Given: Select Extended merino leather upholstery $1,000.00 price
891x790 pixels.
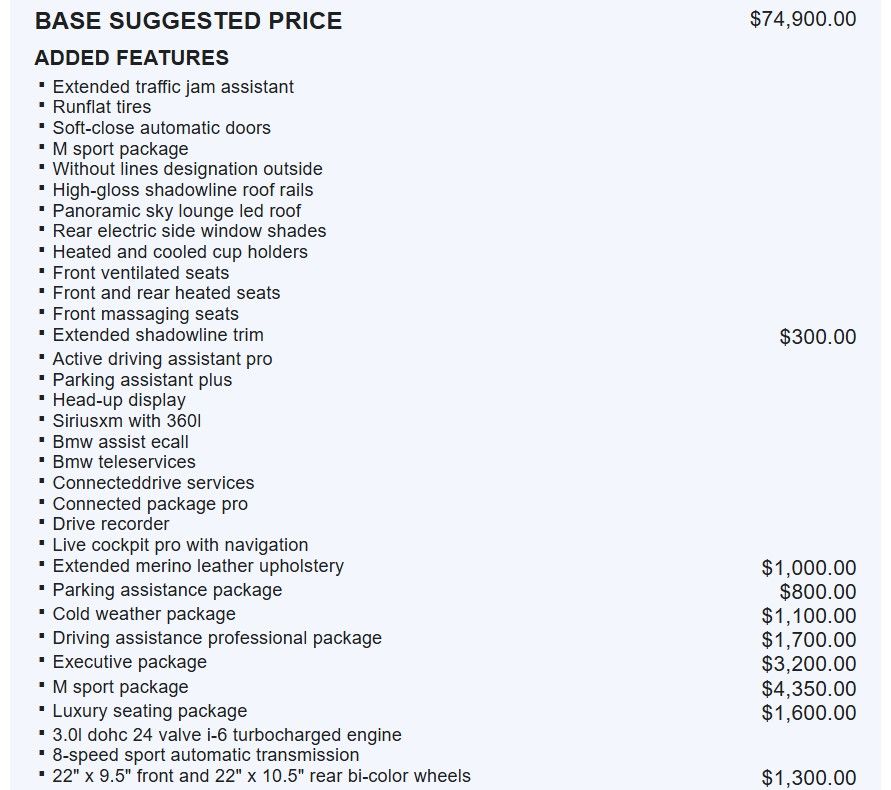Looking at the screenshot, I should 809,568.
